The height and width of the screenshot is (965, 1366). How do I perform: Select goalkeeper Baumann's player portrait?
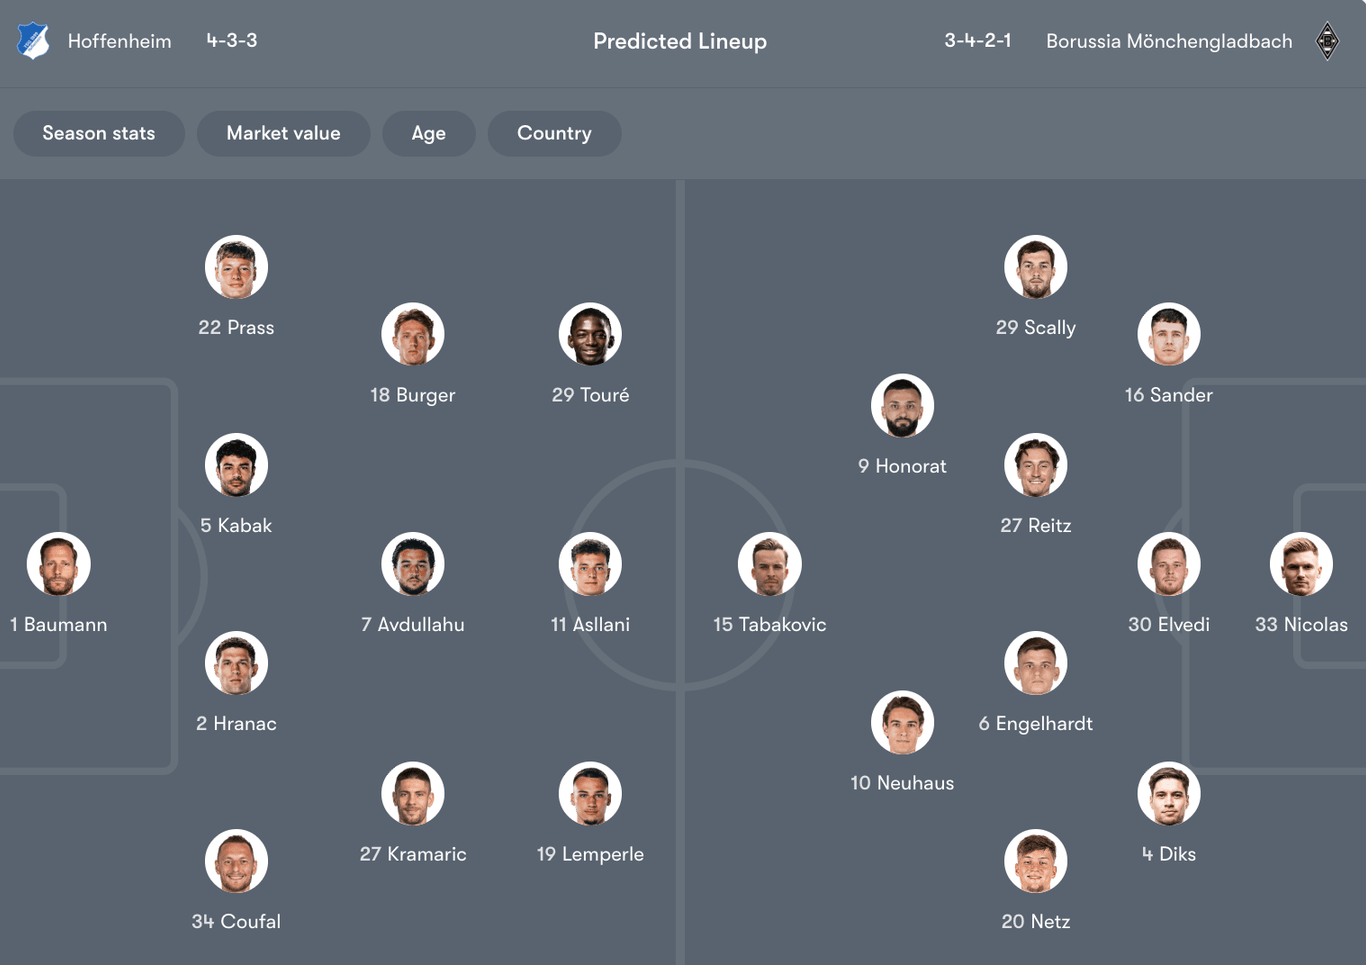pyautogui.click(x=58, y=563)
